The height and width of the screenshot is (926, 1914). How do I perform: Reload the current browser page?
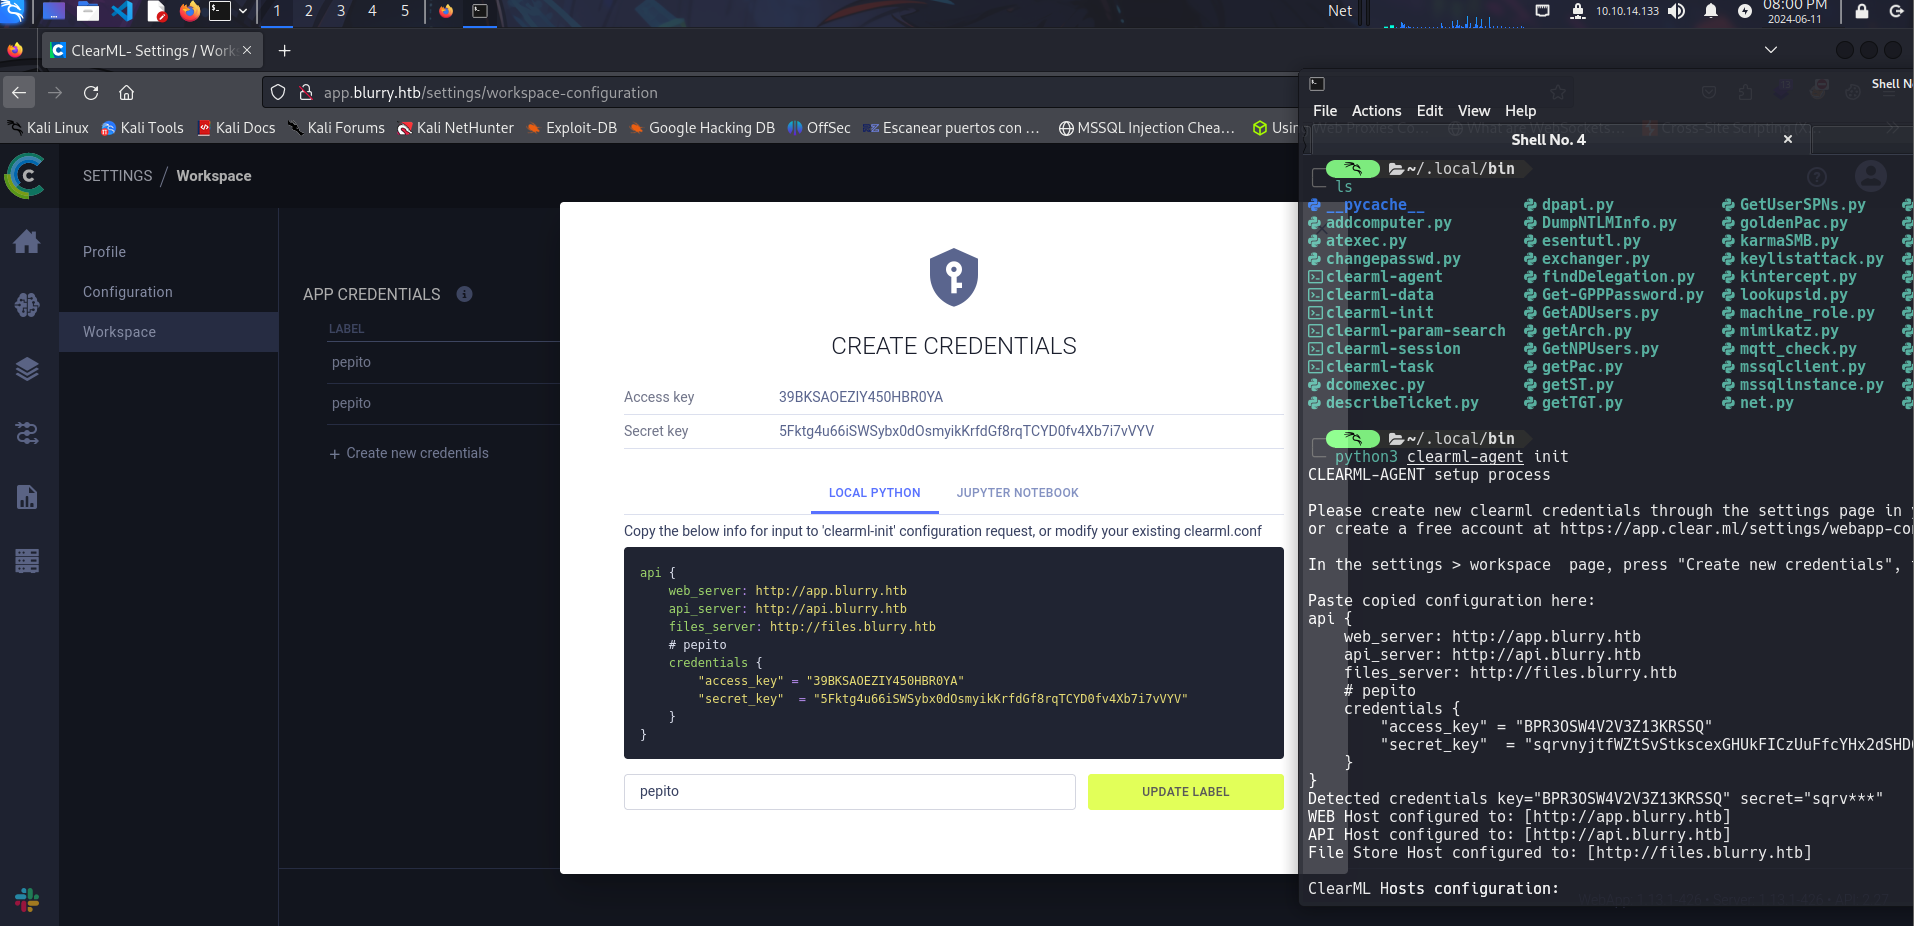tap(91, 93)
